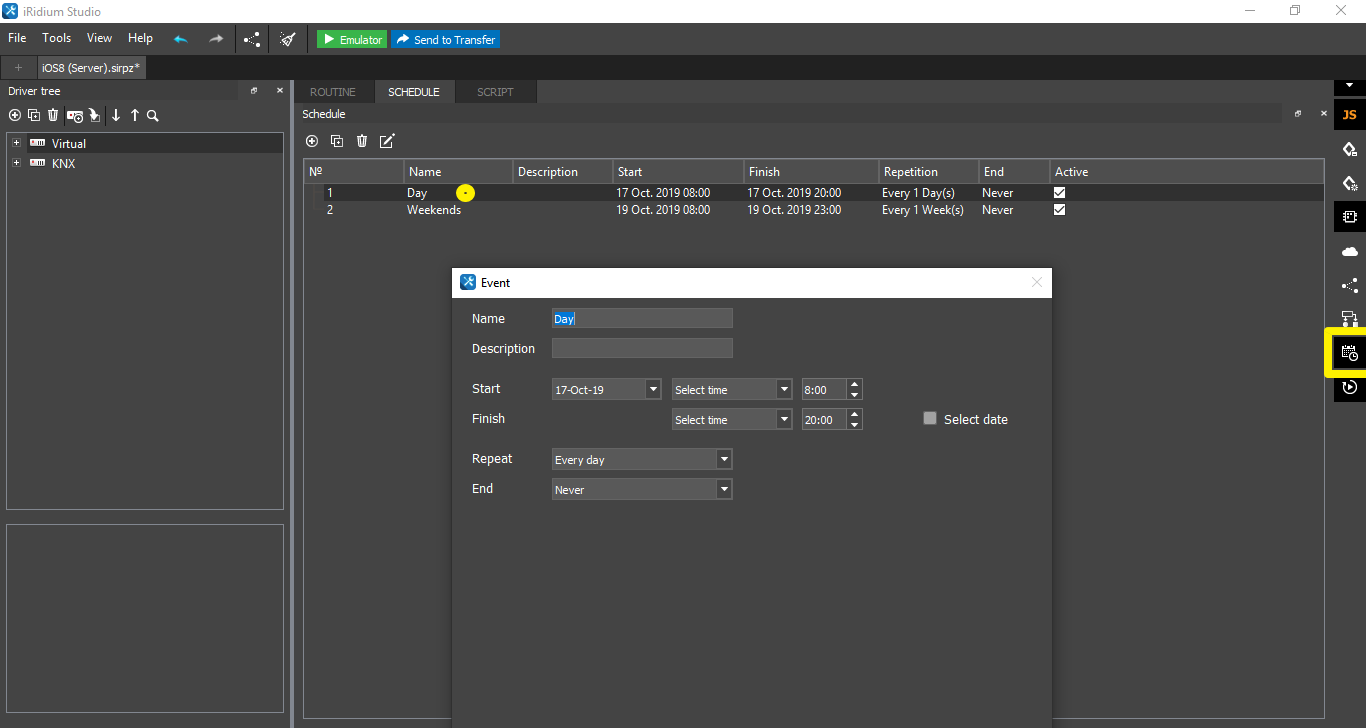Duplicate the selected schedule event
Screen dimensions: 1366x728
[x=337, y=141]
